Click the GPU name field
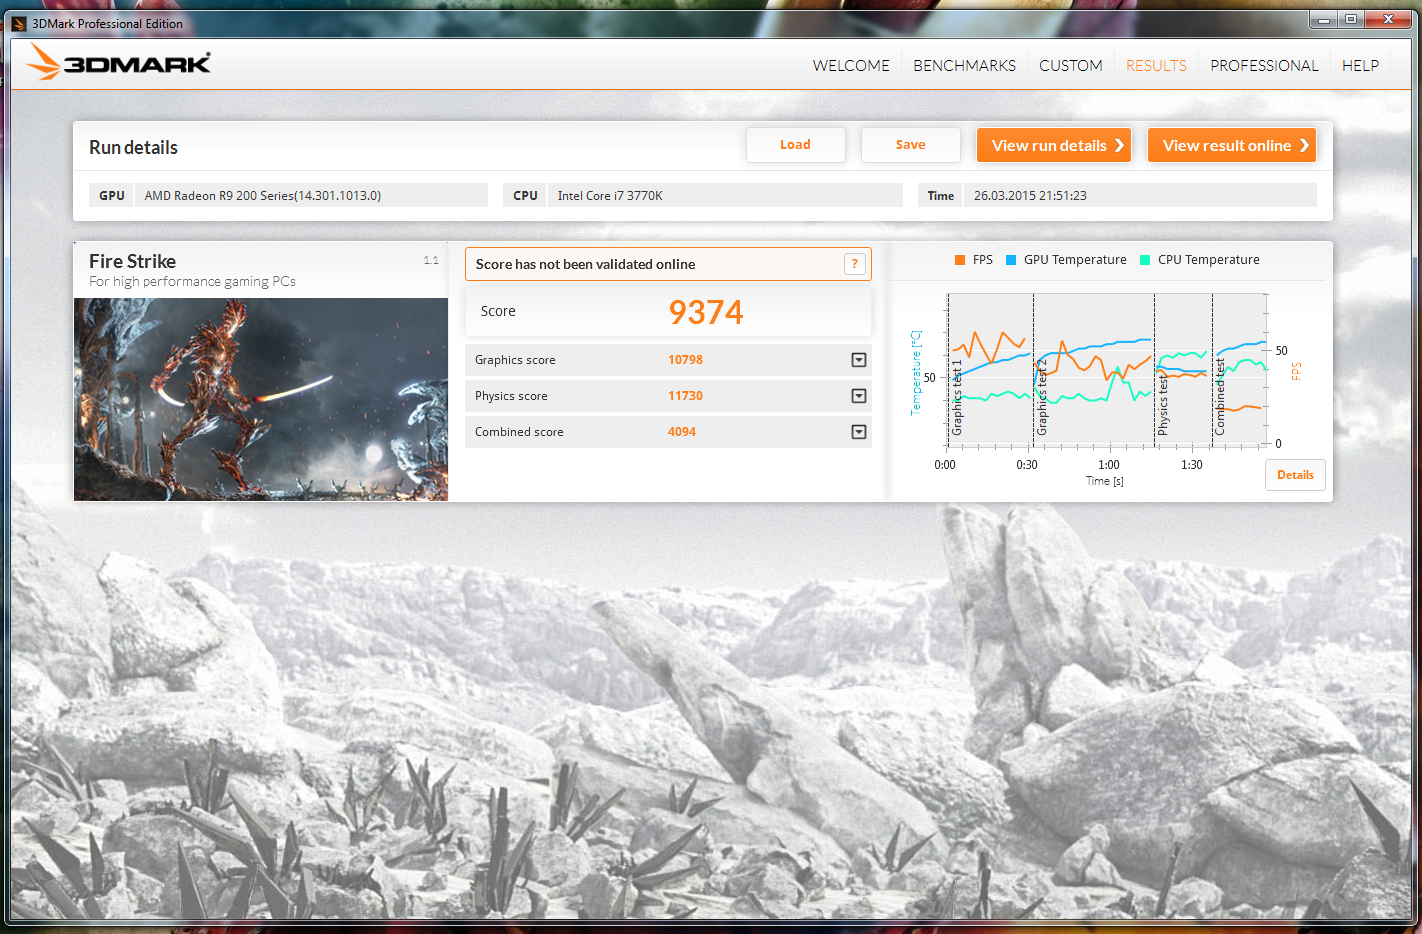Screen dimensions: 1422x934 311,195
